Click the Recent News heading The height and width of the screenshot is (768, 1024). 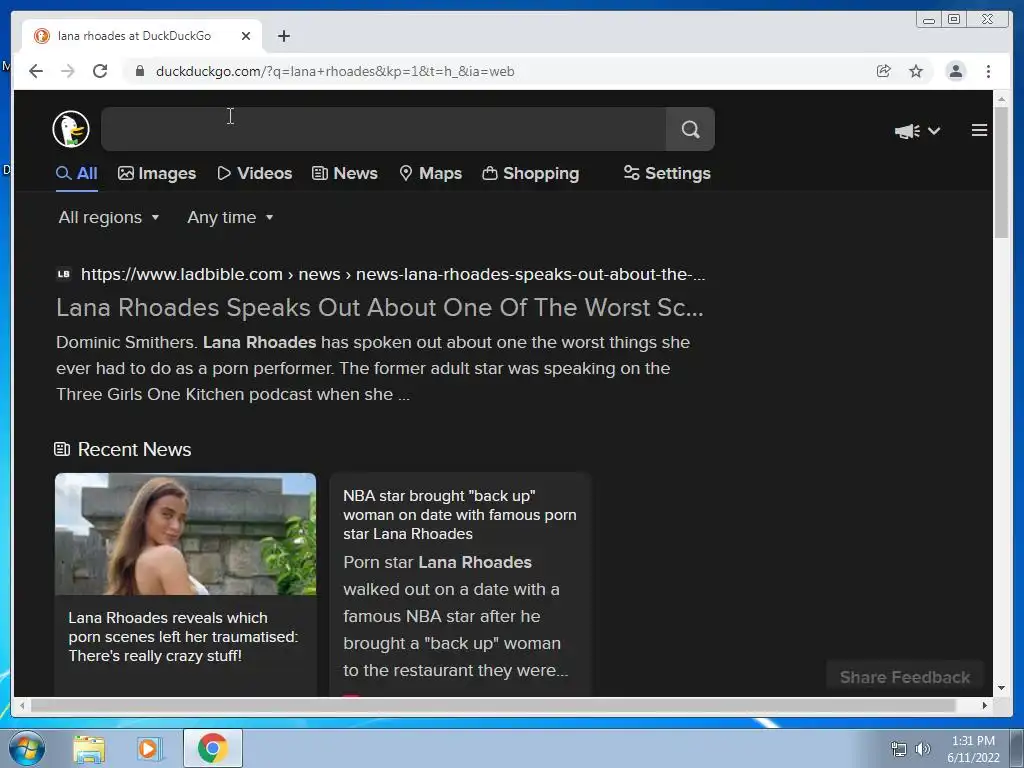tap(134, 449)
